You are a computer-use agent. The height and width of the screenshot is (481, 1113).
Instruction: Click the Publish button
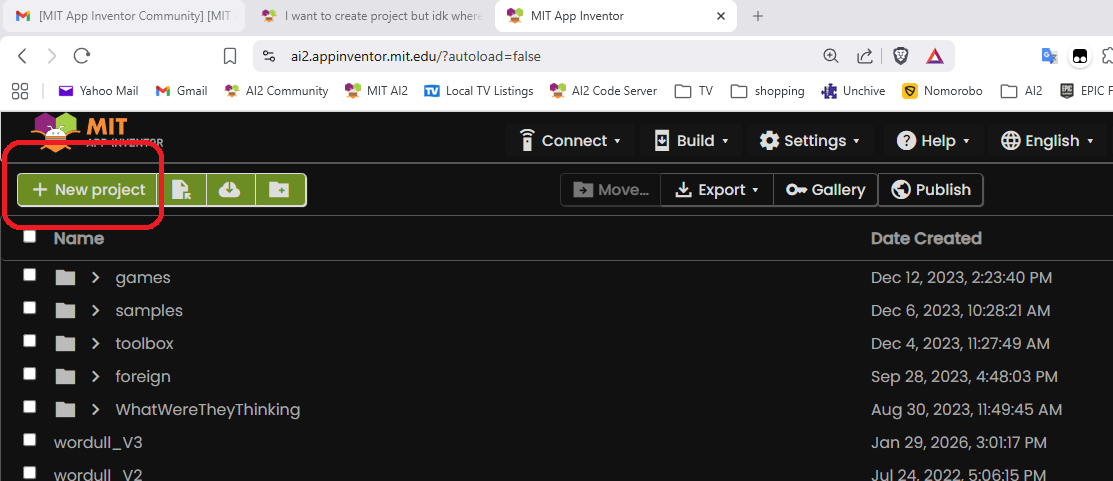[x=931, y=190]
